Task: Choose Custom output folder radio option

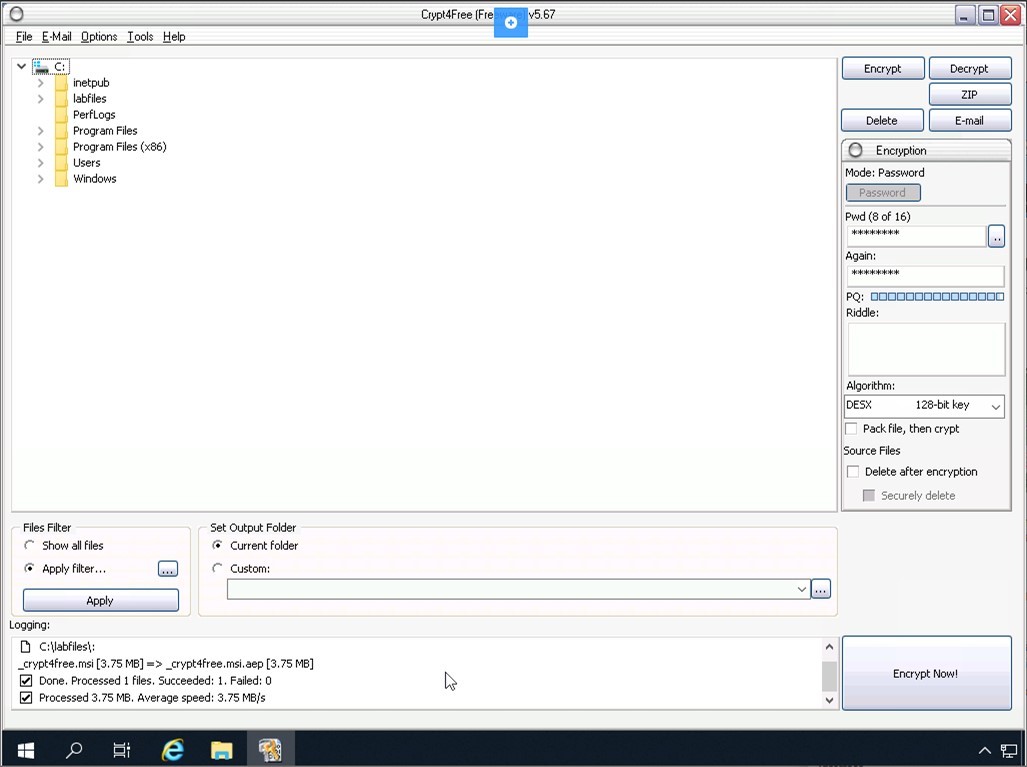Action: click(x=217, y=569)
